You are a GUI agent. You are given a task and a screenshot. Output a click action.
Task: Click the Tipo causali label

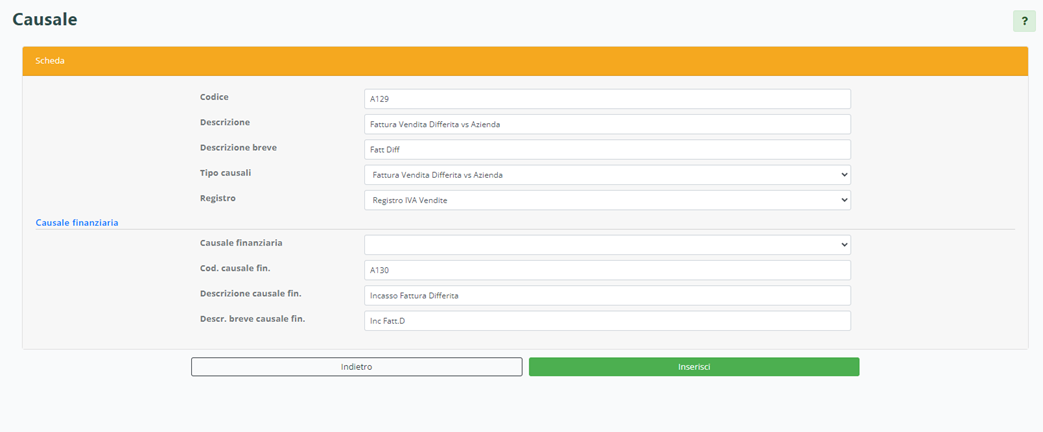coord(225,173)
